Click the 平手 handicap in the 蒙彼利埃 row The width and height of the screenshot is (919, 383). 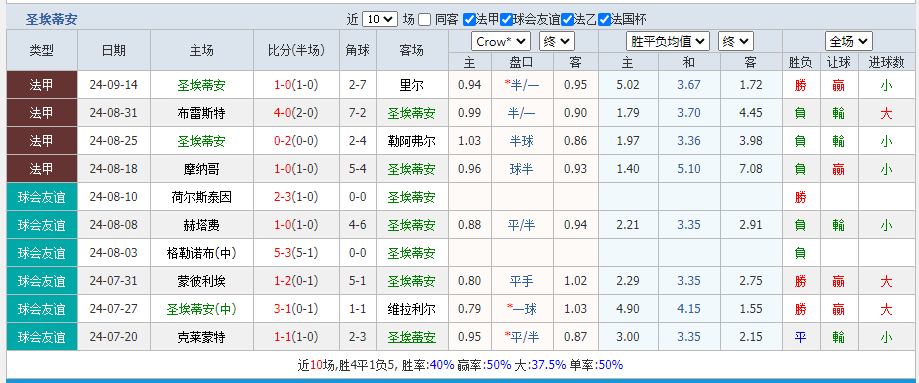point(522,282)
